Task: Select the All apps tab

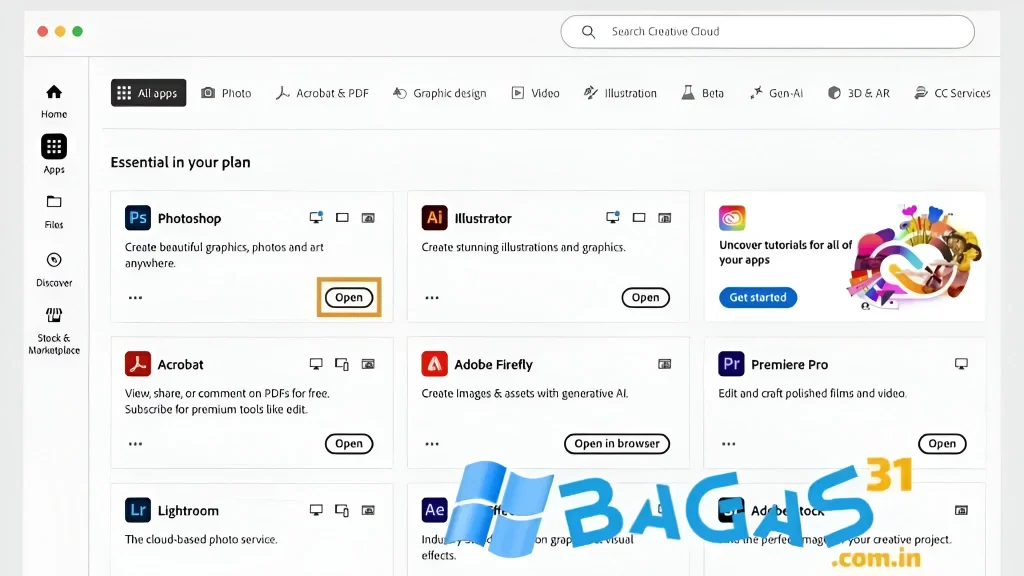Action: tap(148, 93)
